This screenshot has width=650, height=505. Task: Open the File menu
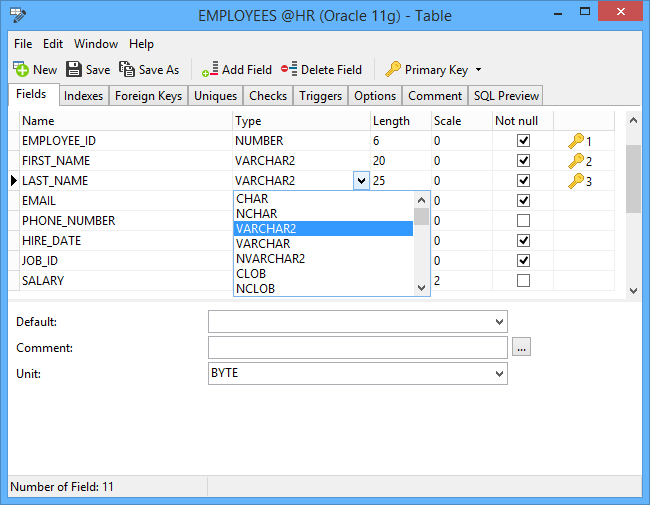click(x=23, y=44)
